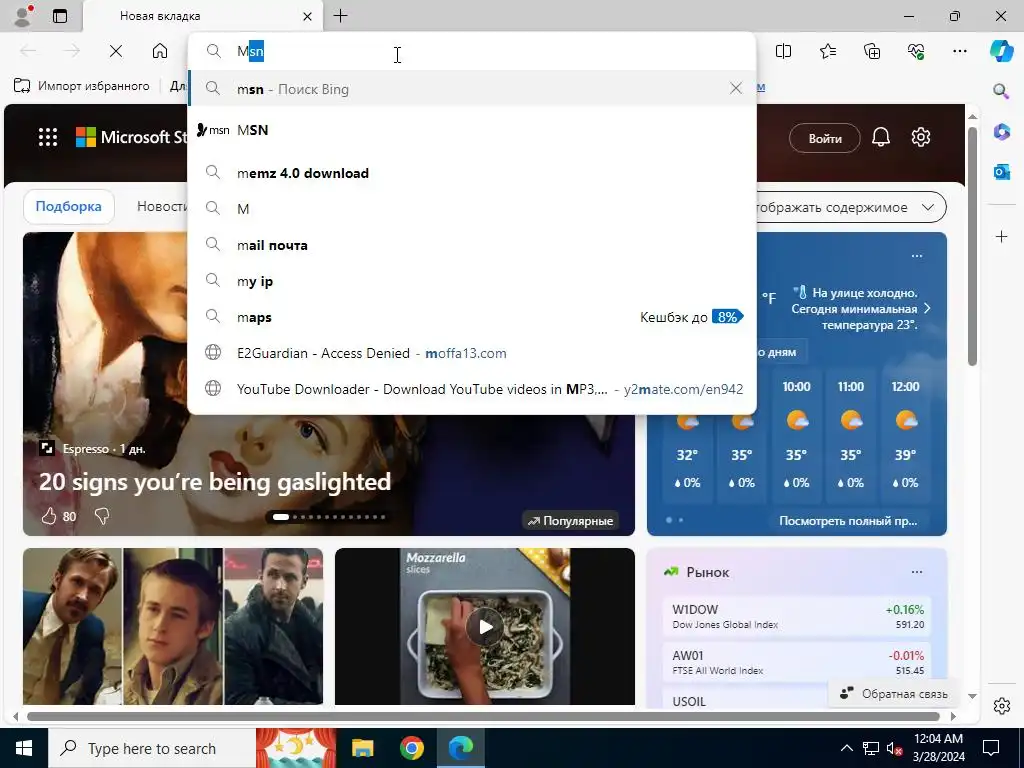Image resolution: width=1024 pixels, height=768 pixels.
Task: Click the Войти sign-in button
Action: (825, 138)
